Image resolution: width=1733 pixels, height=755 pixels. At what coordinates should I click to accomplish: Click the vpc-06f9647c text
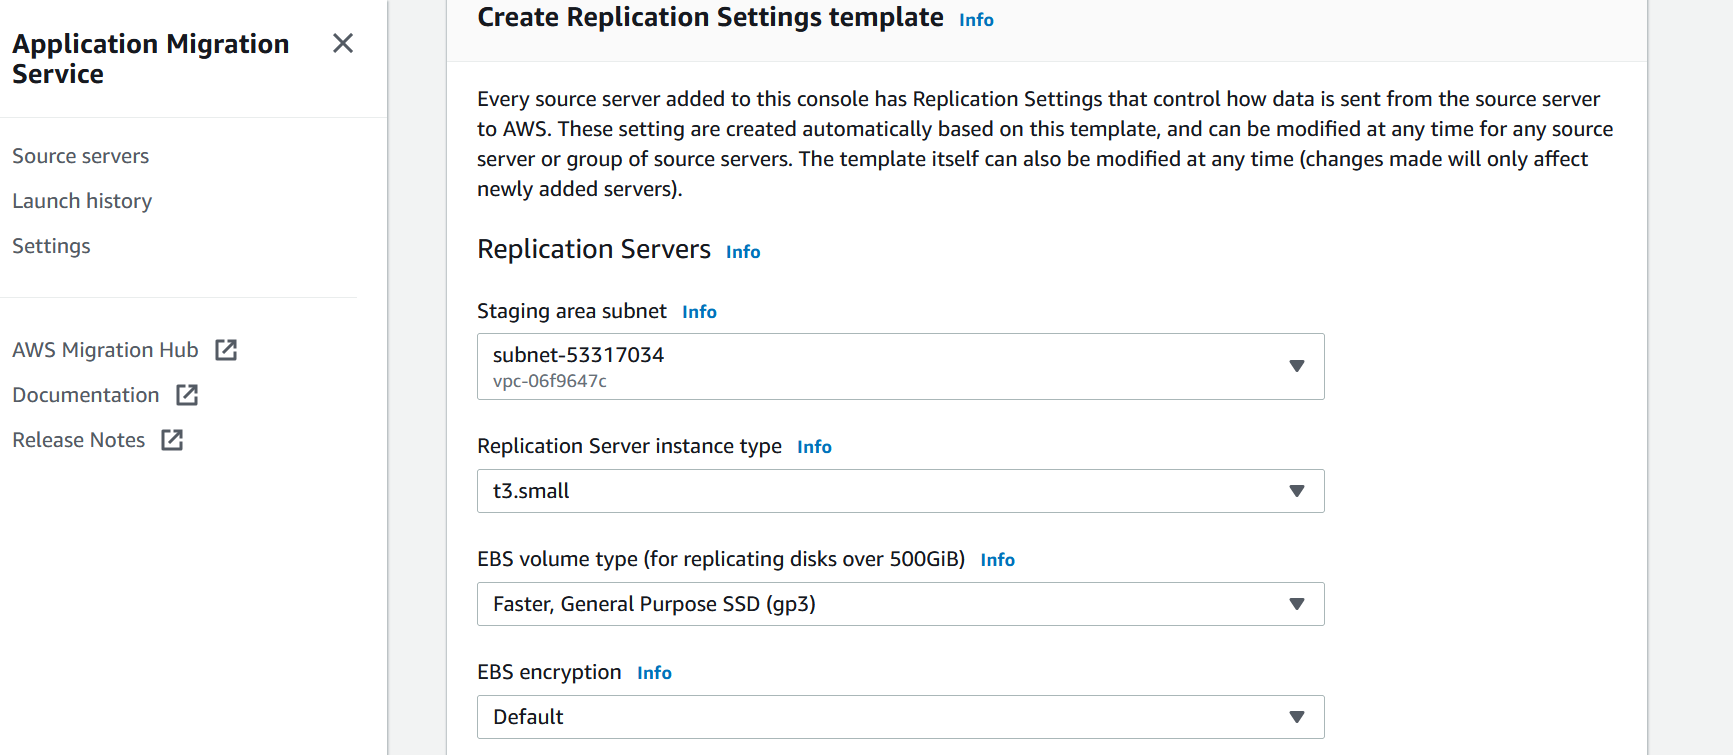550,381
